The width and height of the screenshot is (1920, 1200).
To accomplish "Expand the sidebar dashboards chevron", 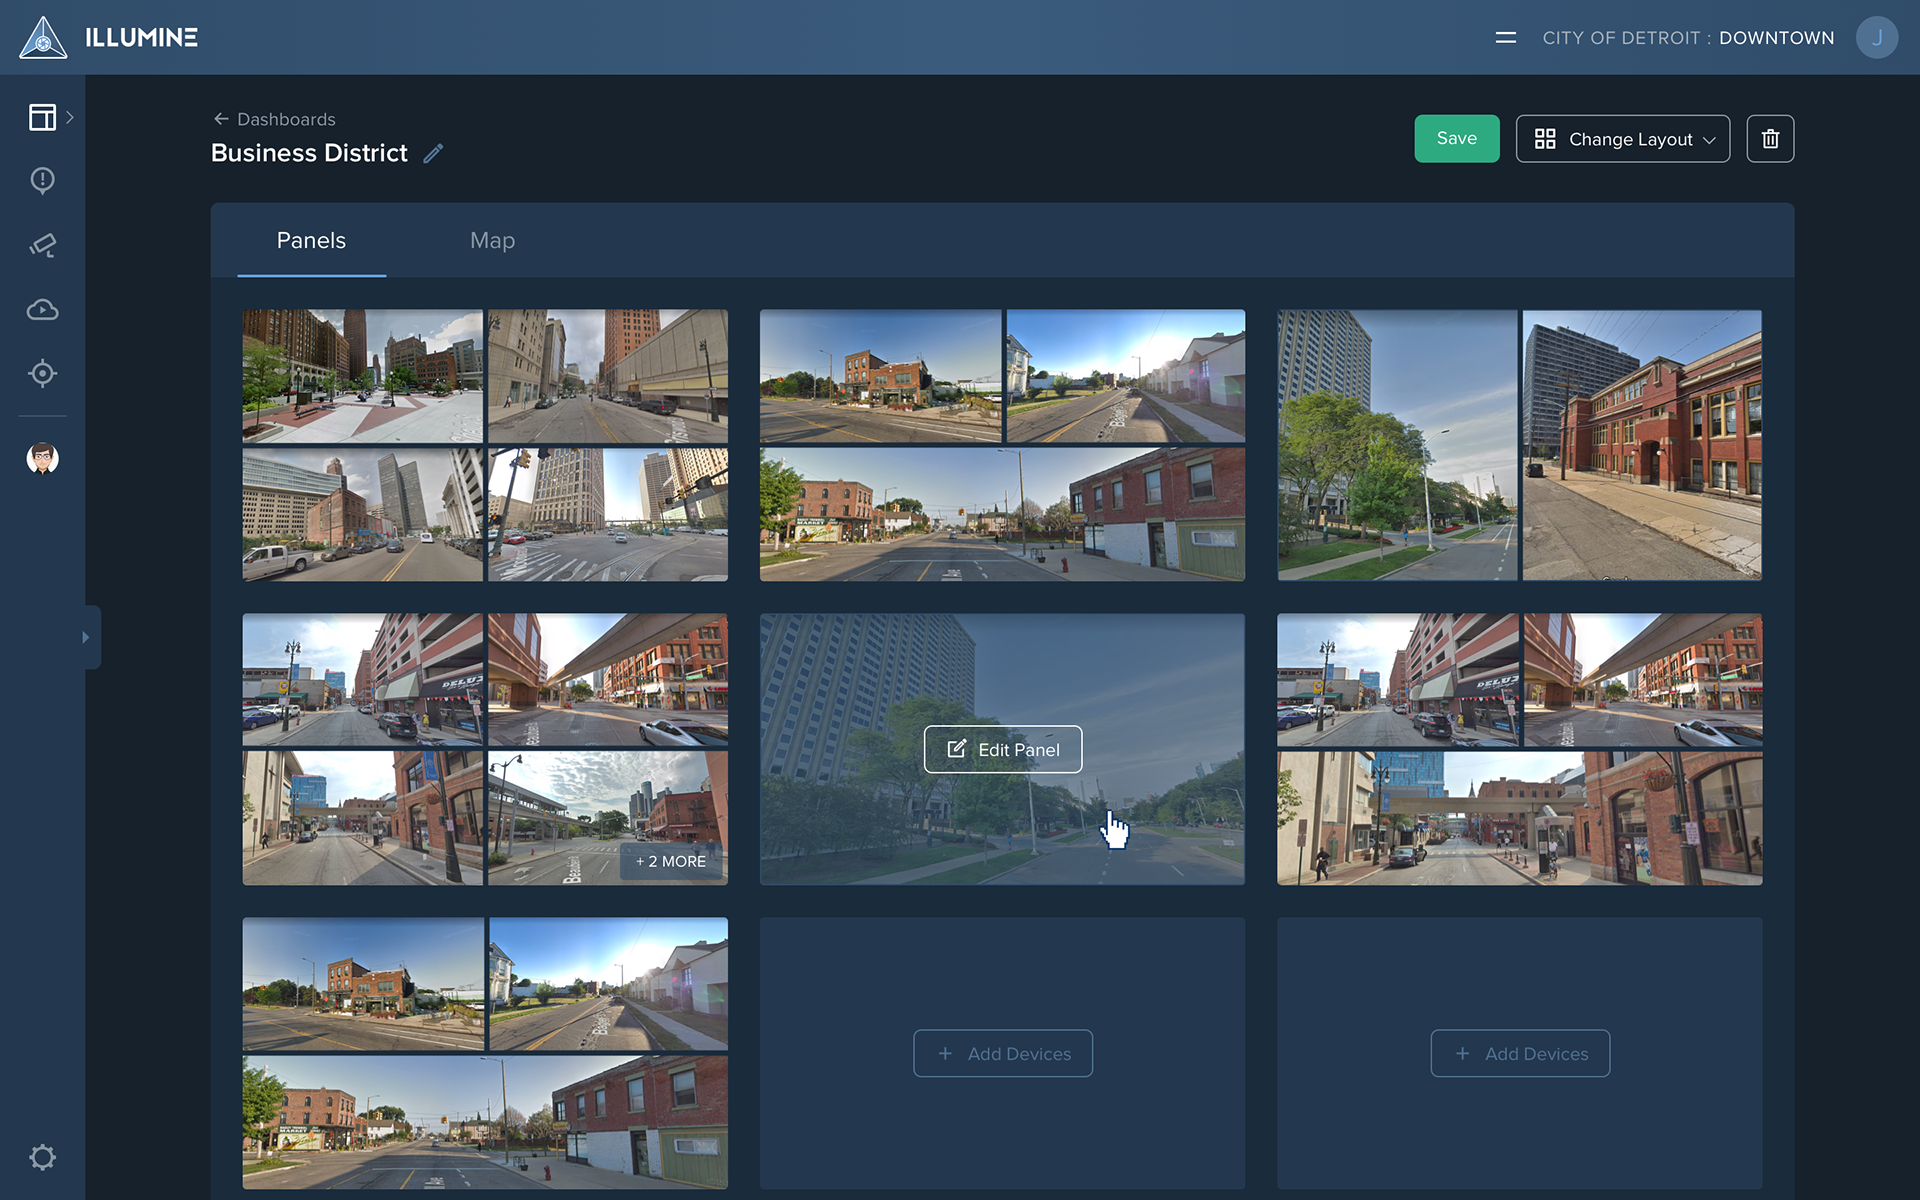I will [x=70, y=117].
